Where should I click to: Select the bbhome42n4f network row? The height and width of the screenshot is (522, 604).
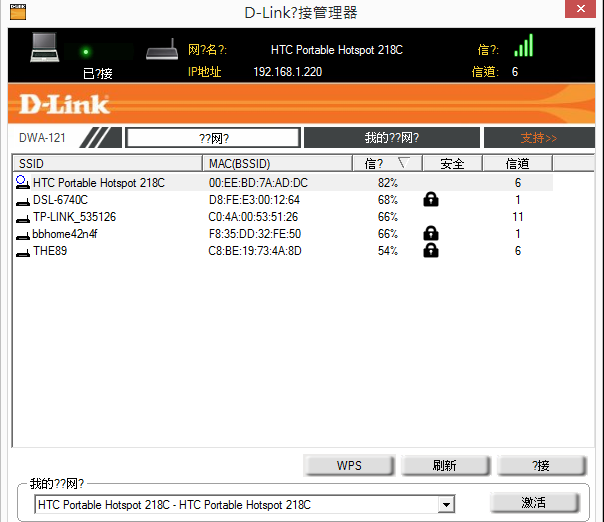click(283, 233)
